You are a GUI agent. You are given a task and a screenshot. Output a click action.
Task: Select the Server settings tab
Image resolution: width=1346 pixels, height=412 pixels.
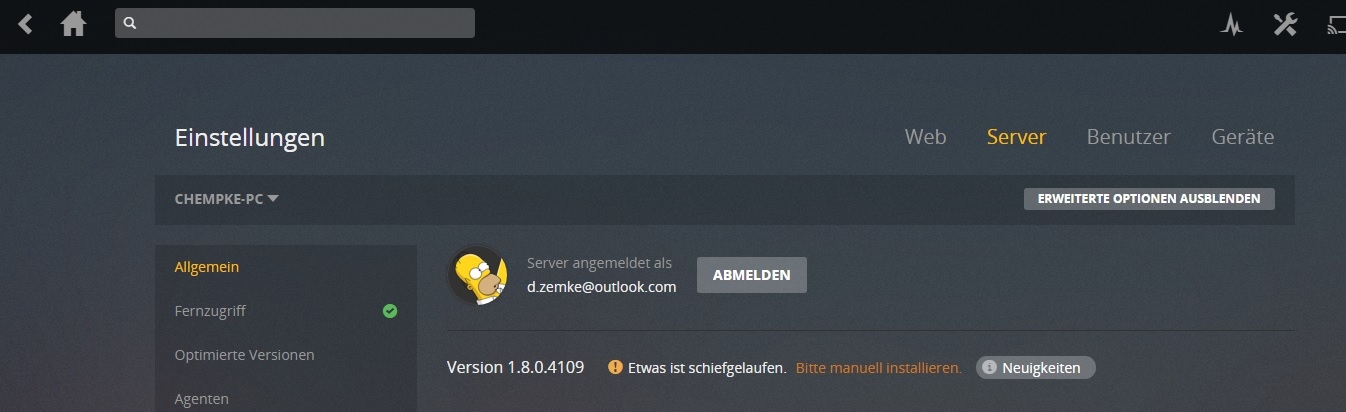coord(1016,137)
